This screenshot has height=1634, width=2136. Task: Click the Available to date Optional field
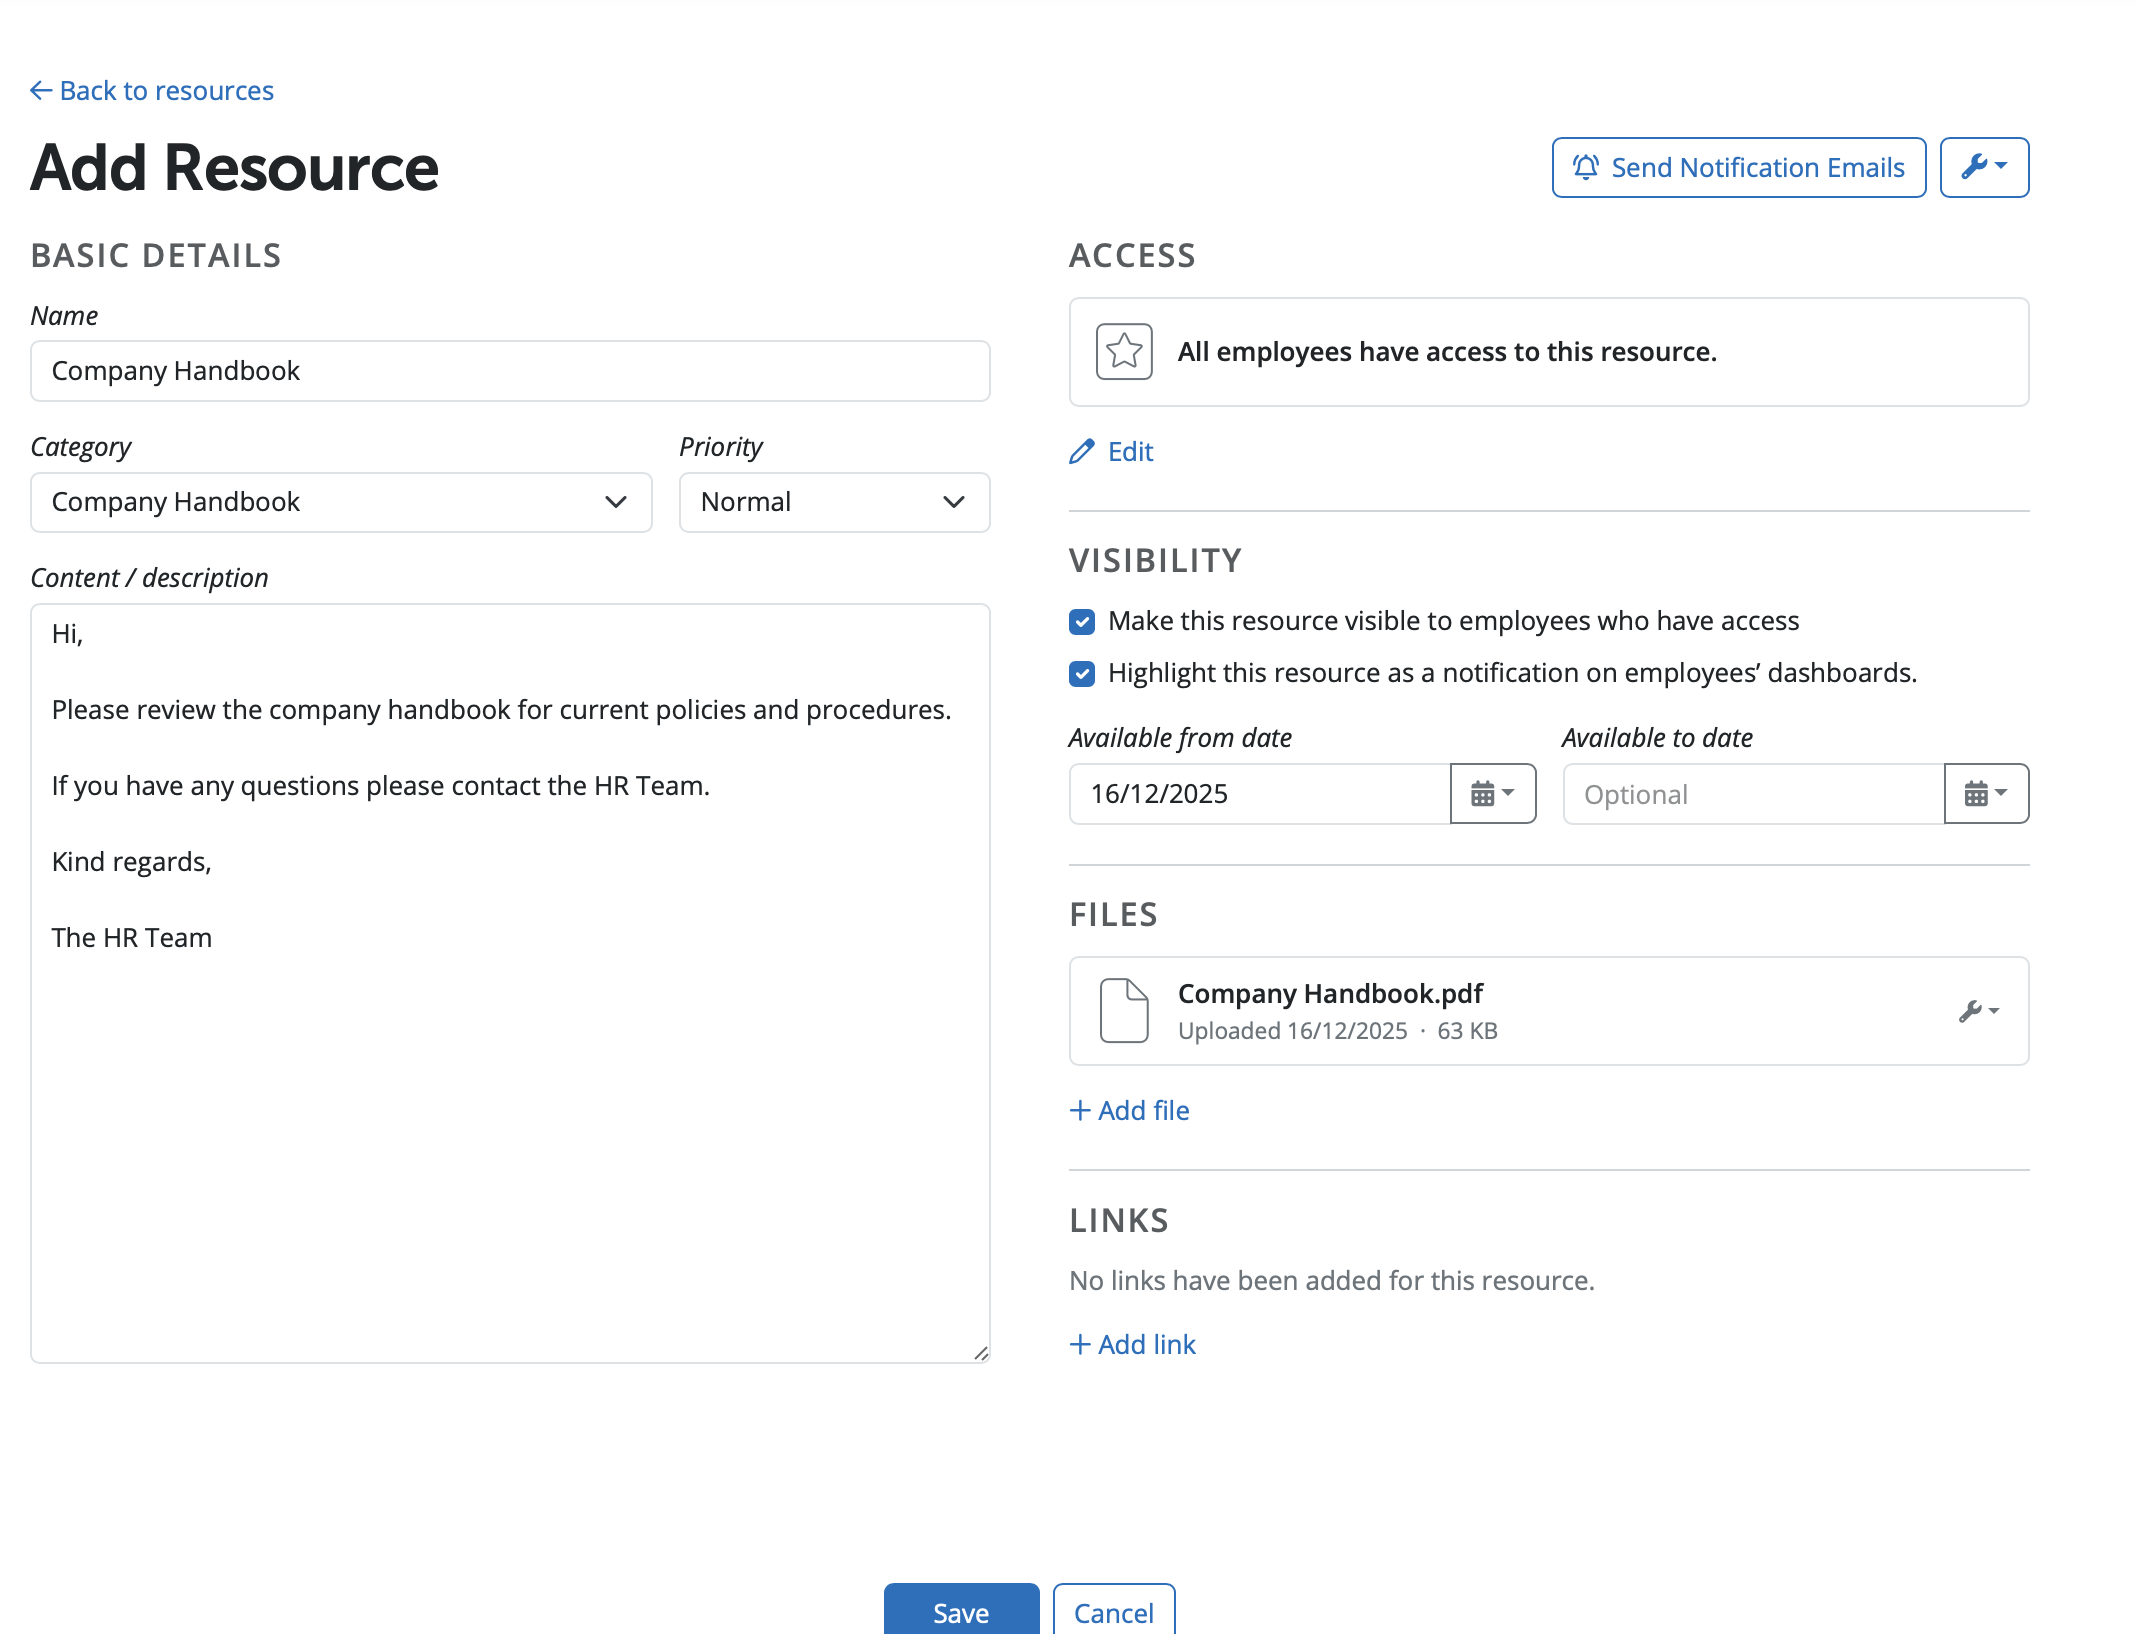1753,794
